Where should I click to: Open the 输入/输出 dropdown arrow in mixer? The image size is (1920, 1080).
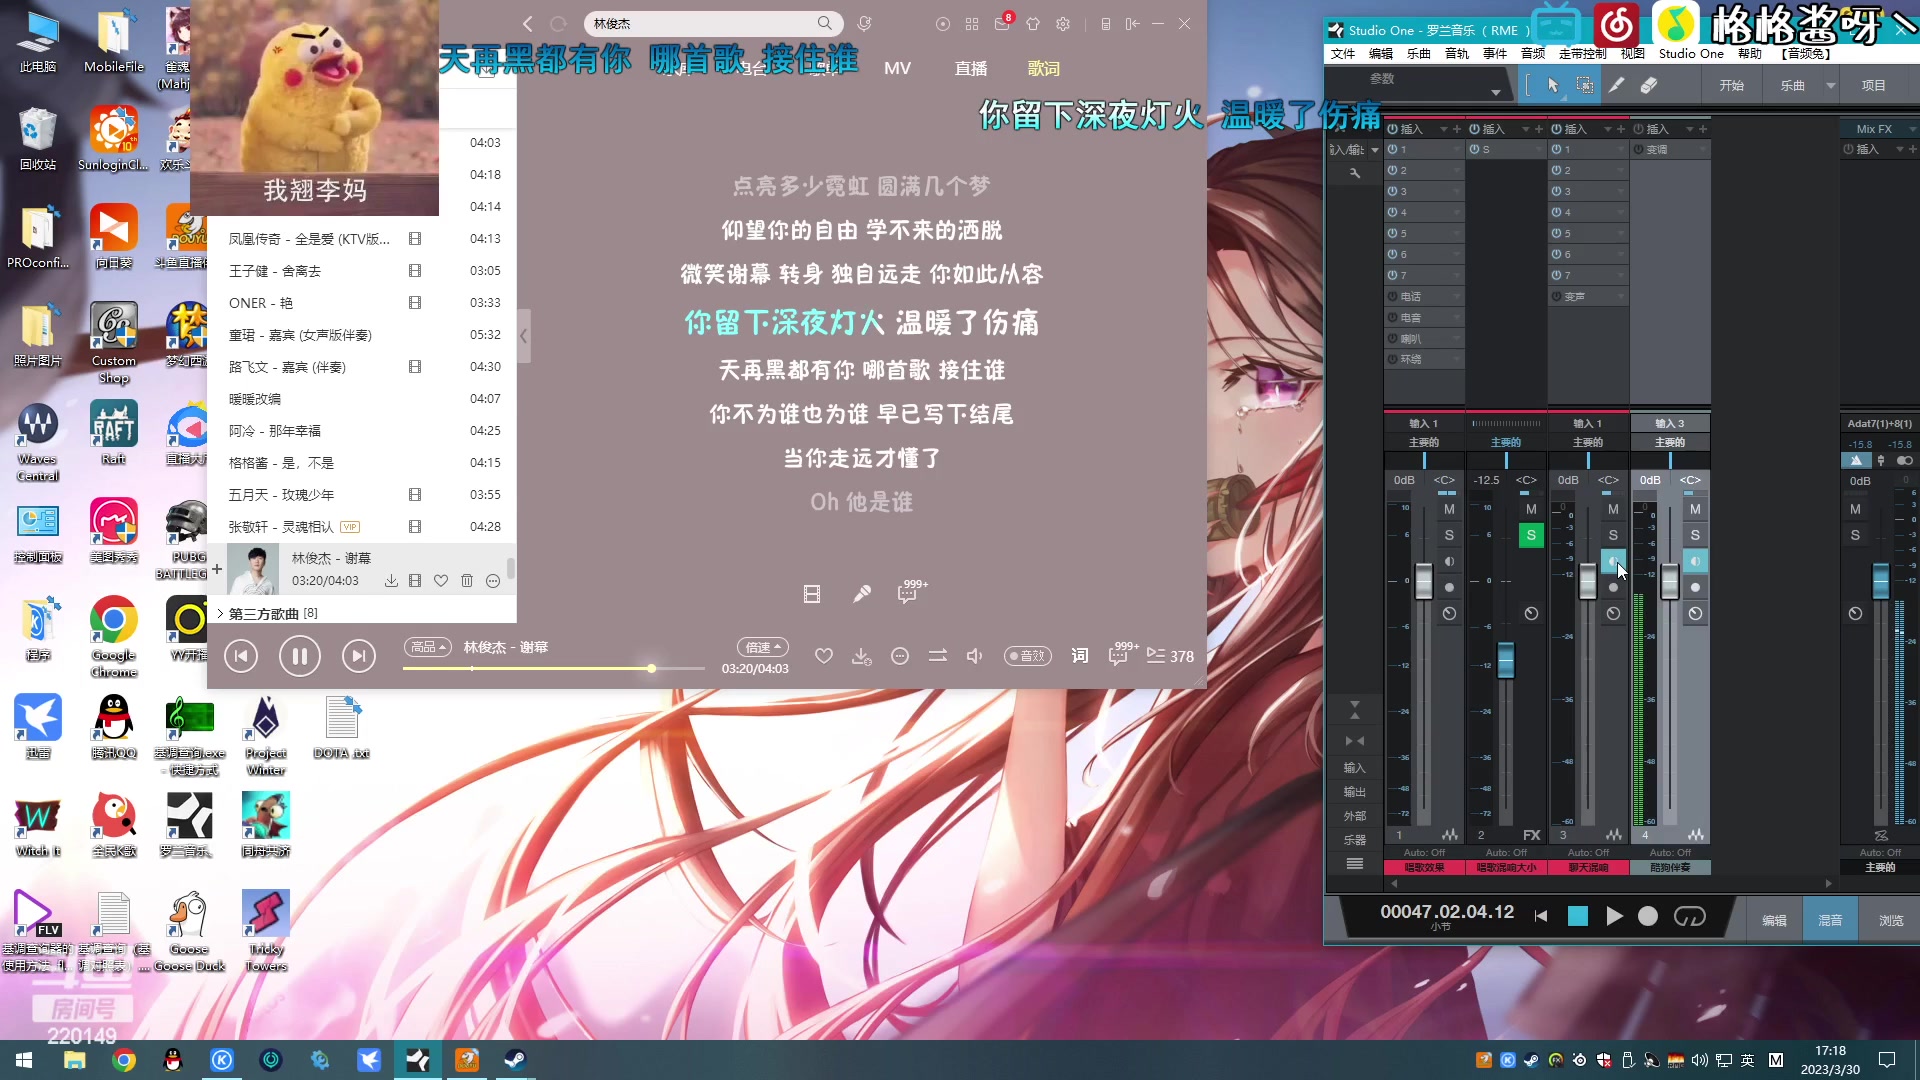(x=1375, y=150)
